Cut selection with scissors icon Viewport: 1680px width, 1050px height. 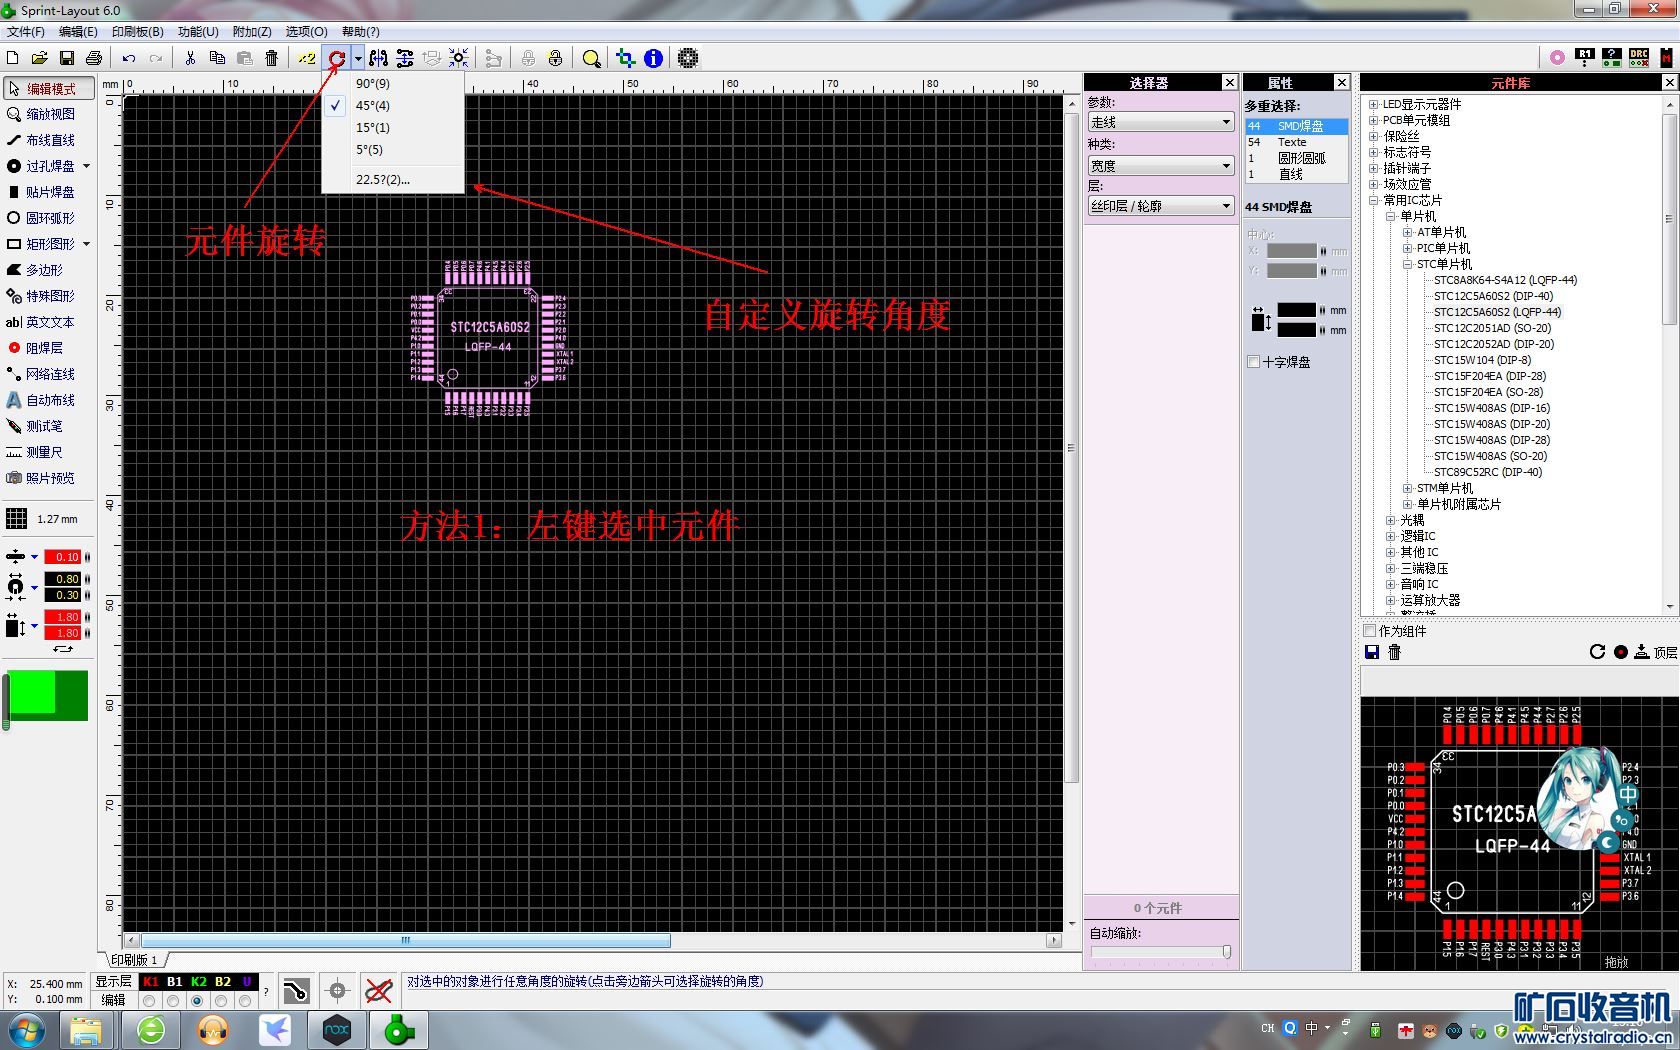(x=190, y=58)
